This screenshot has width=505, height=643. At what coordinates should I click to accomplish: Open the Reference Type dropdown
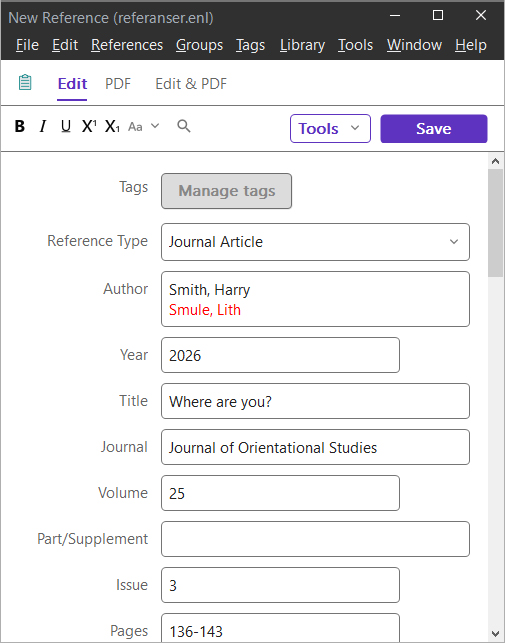pos(315,242)
